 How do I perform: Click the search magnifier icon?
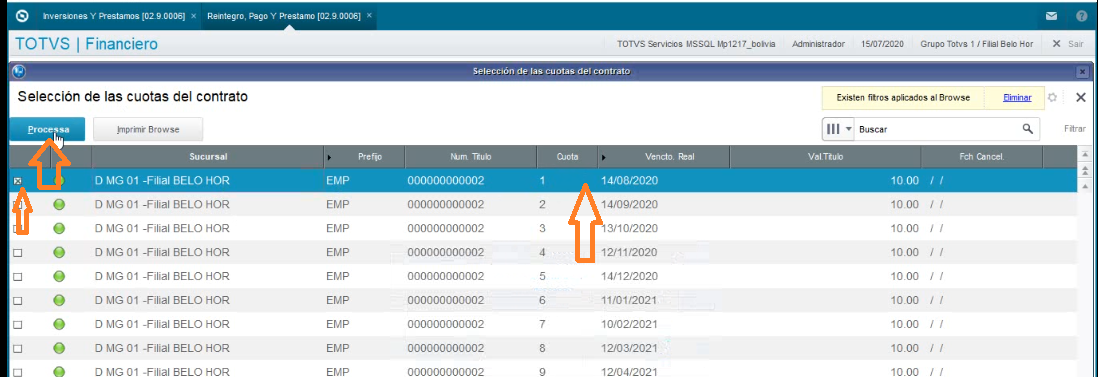pyautogui.click(x=1027, y=129)
